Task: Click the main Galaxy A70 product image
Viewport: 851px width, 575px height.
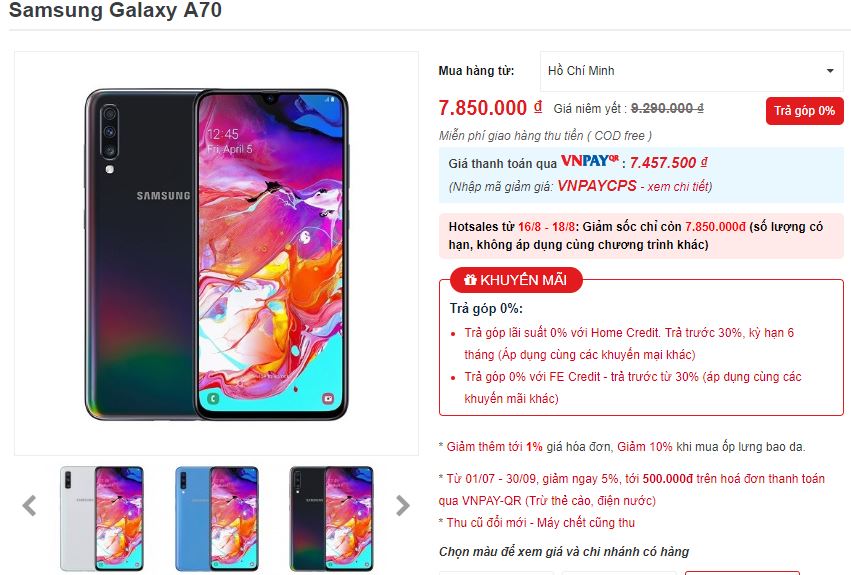Action: coord(217,254)
